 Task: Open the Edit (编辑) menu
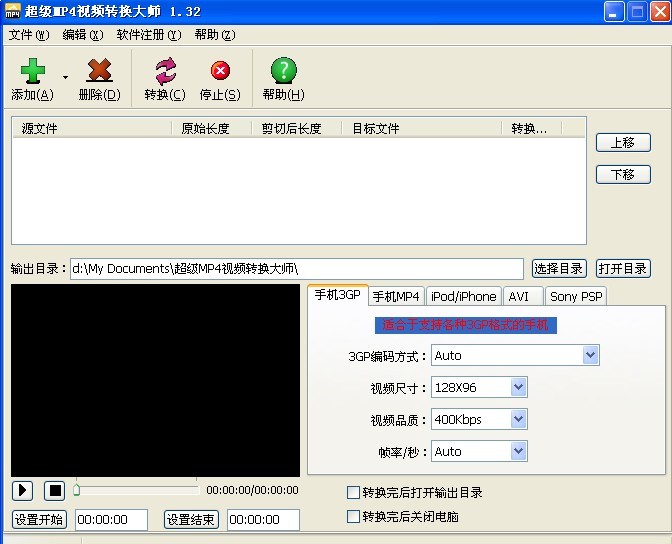pyautogui.click(x=83, y=35)
